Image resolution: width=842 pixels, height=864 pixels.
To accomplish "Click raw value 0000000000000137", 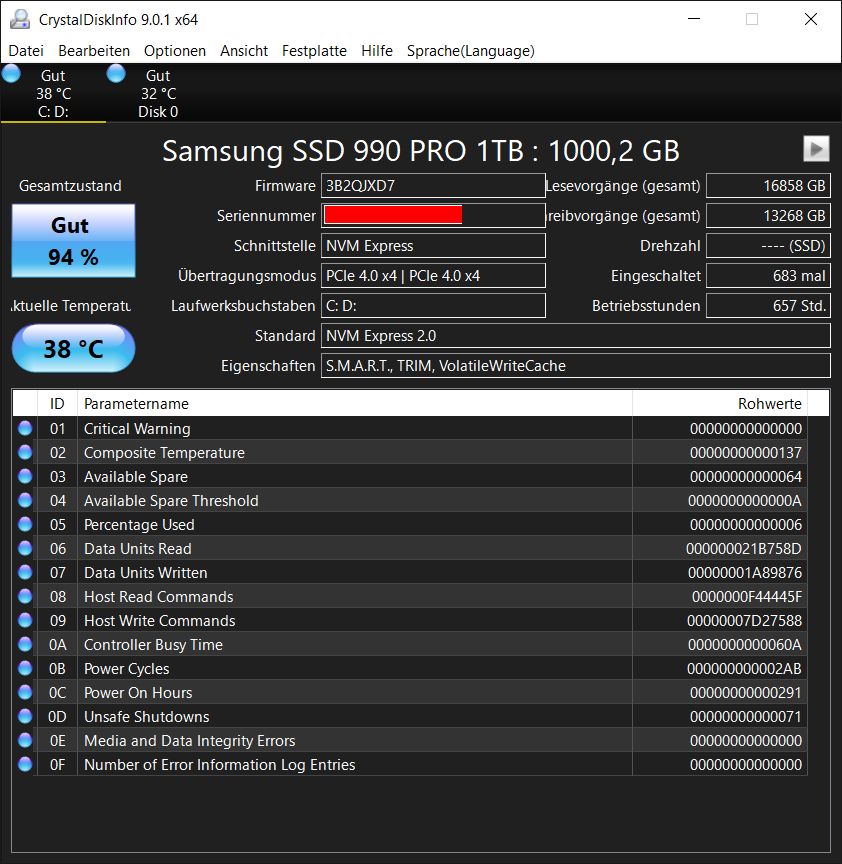I will click(746, 452).
